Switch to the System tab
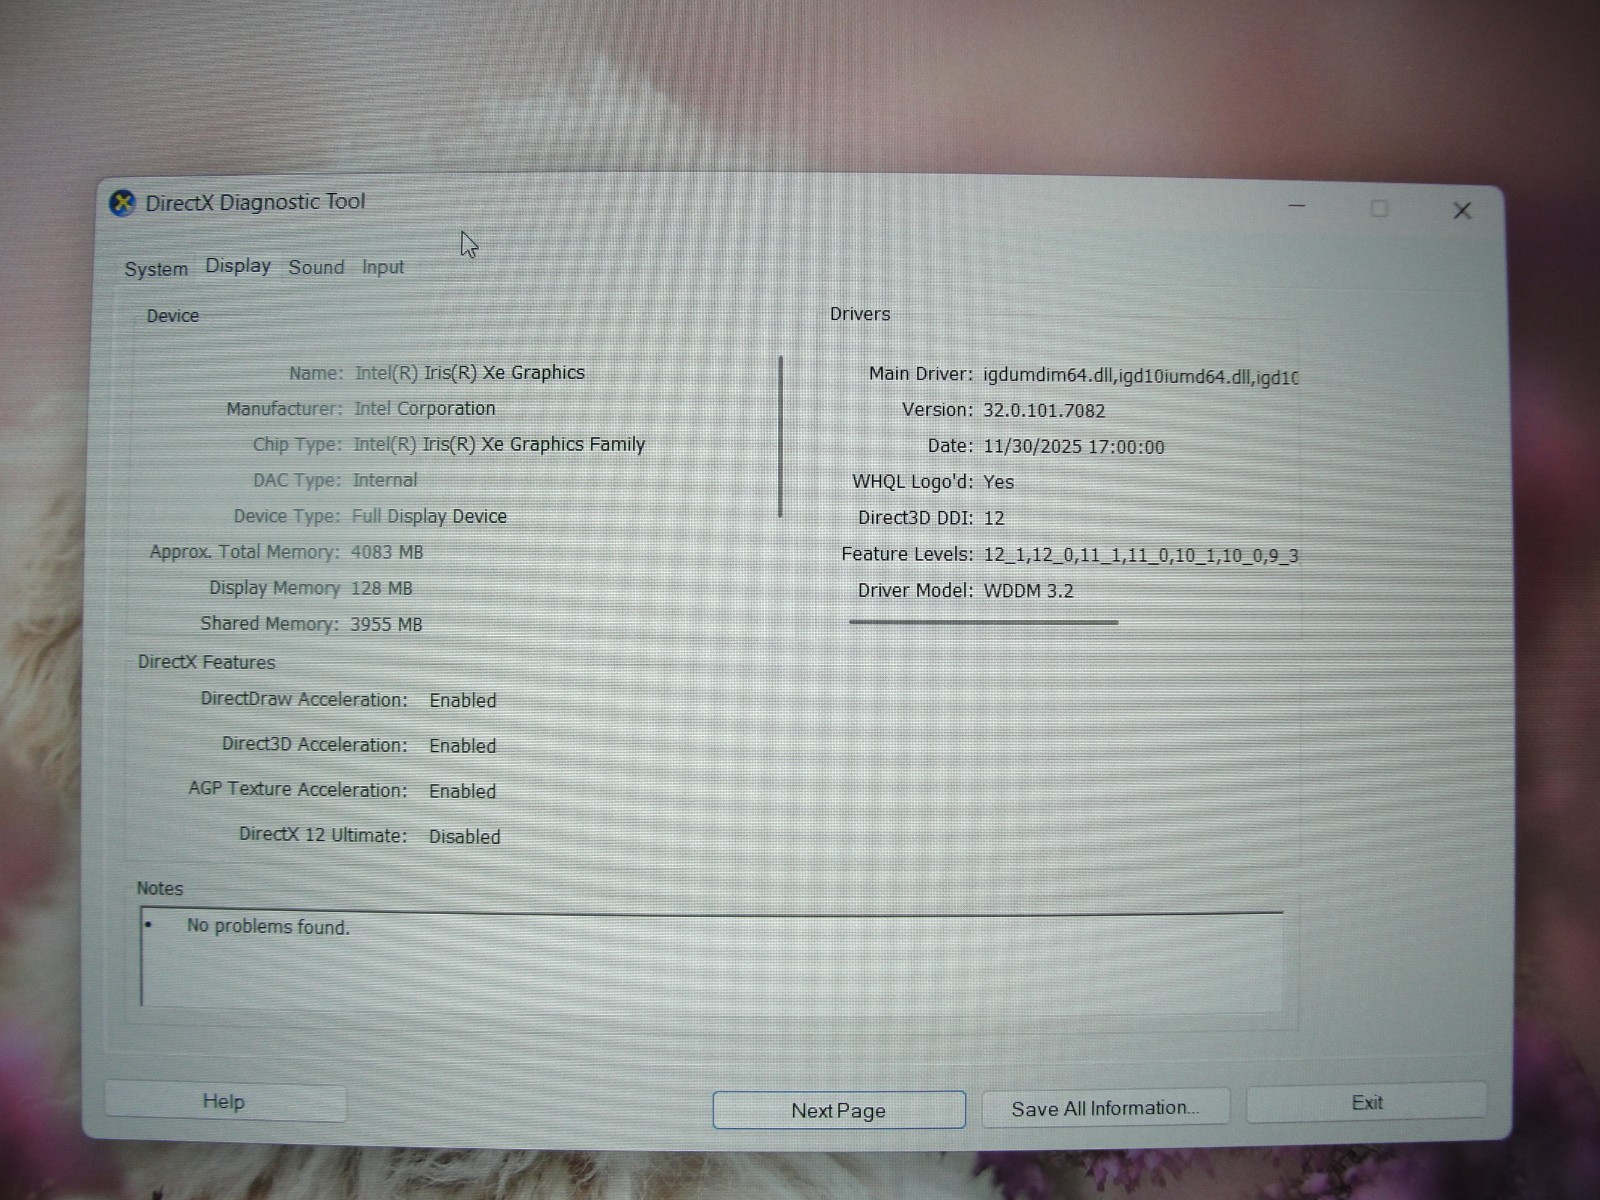 click(x=156, y=269)
